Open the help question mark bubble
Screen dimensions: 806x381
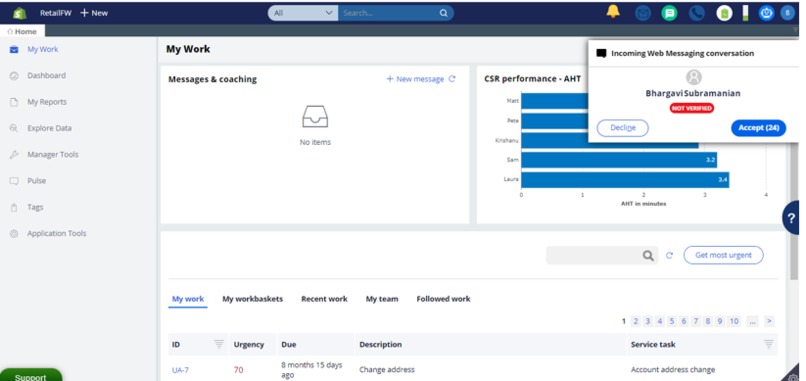tap(791, 218)
